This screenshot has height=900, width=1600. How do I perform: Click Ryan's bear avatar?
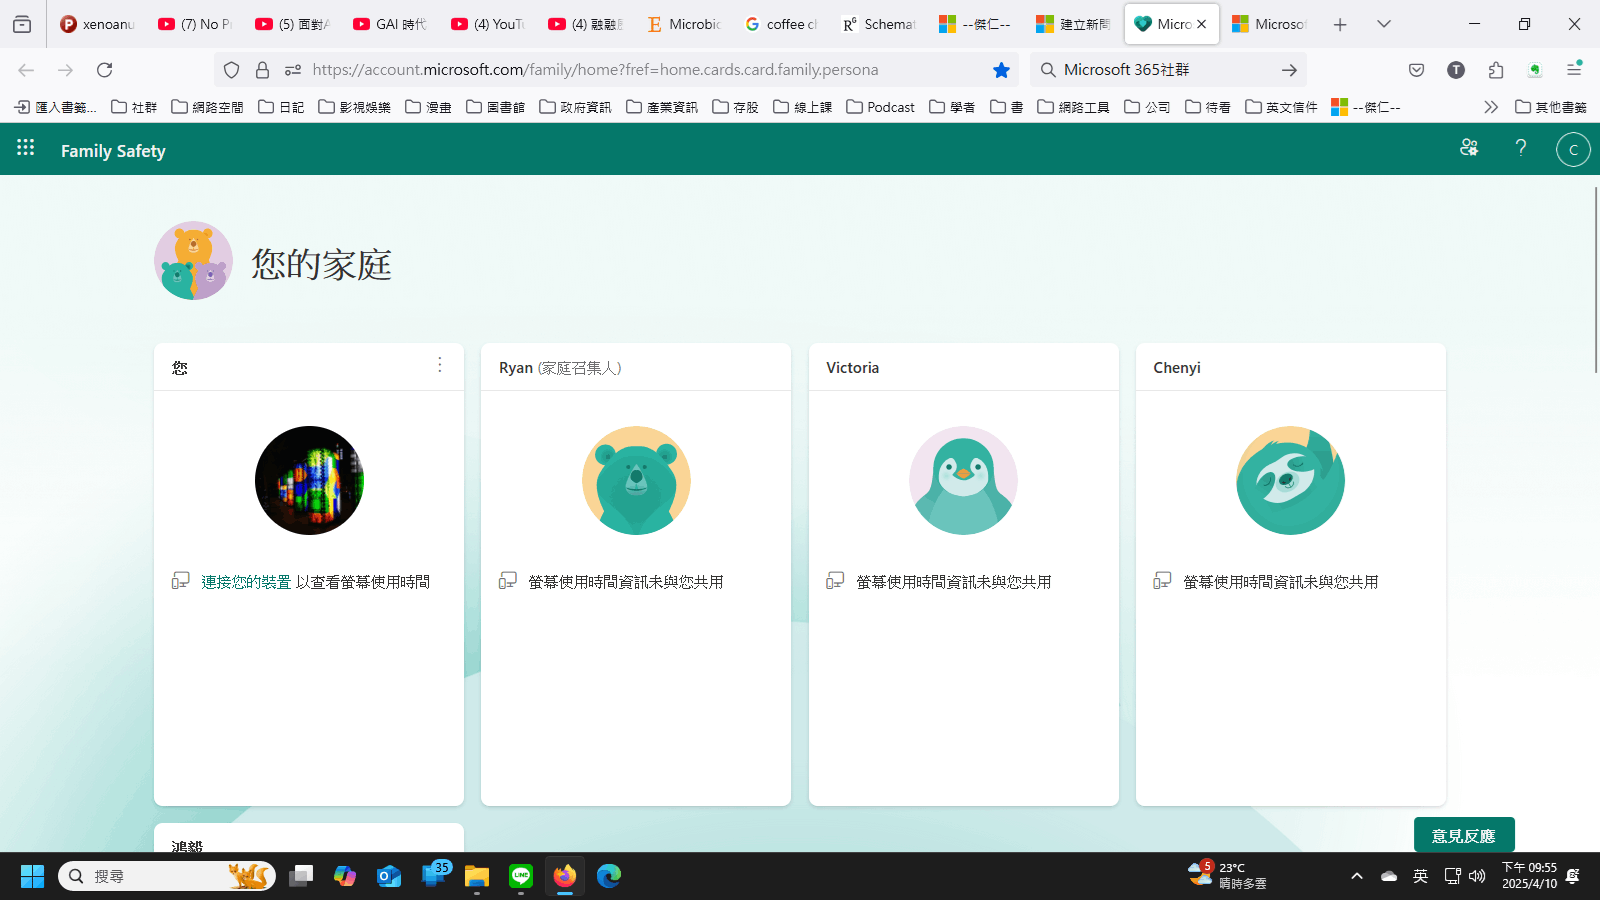636,480
